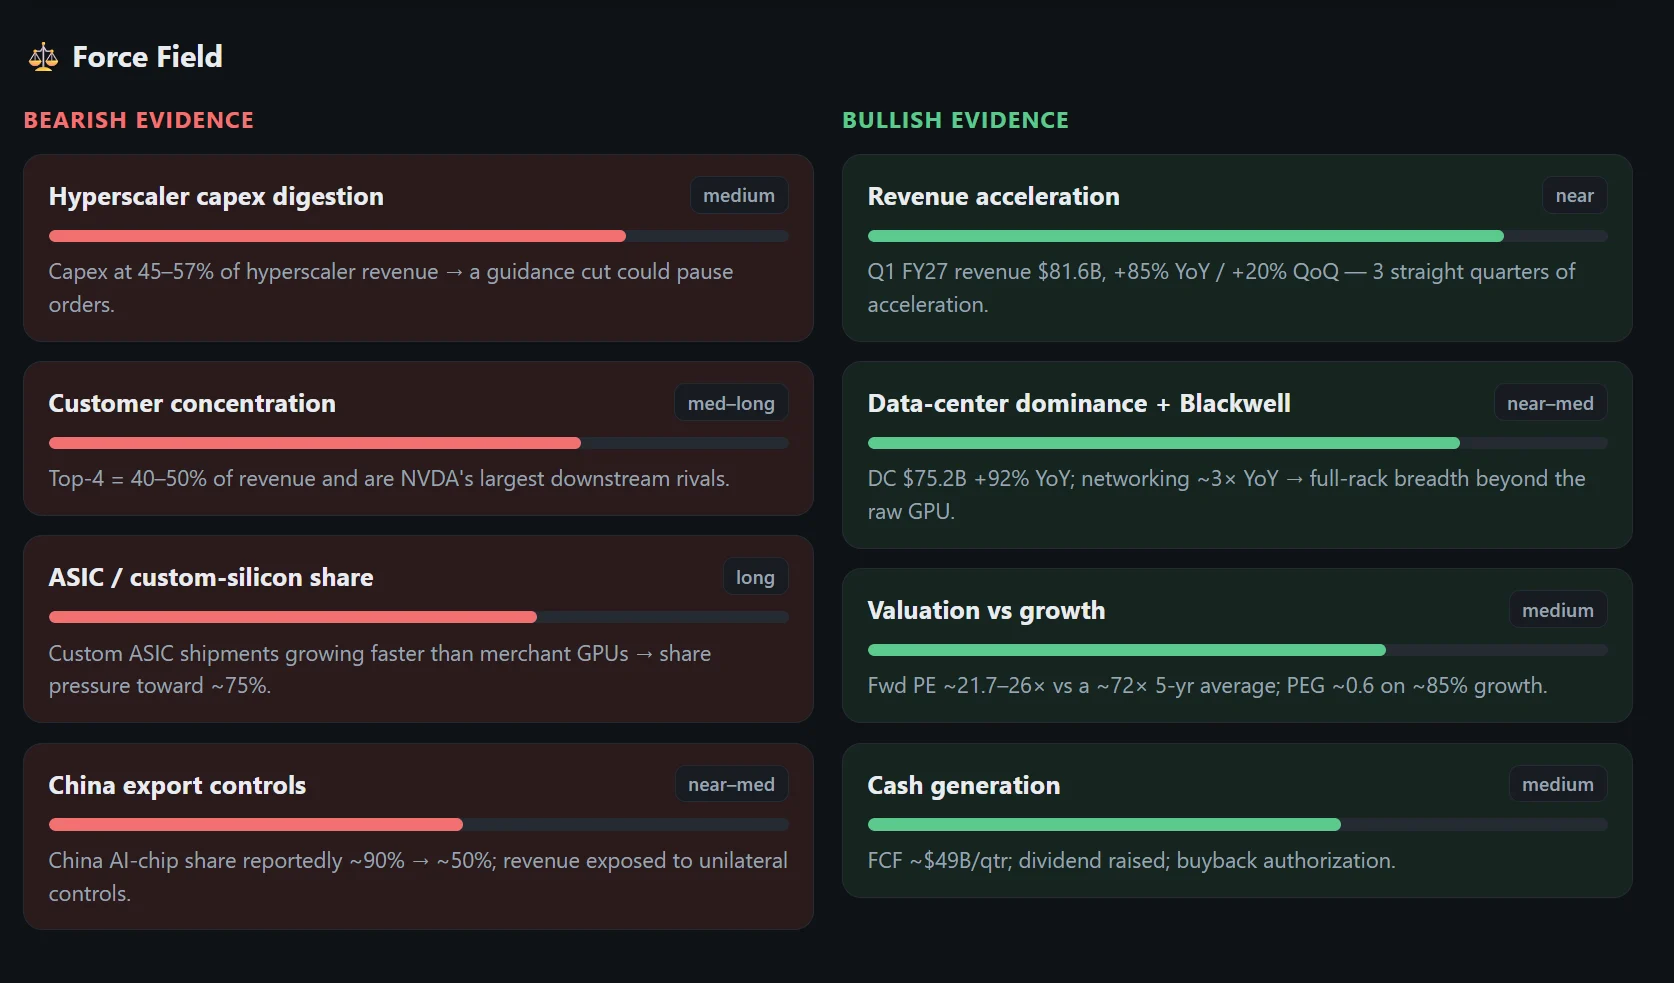Click the near tag on Revenue acceleration
Viewport: 1674px width, 983px height.
coord(1574,195)
